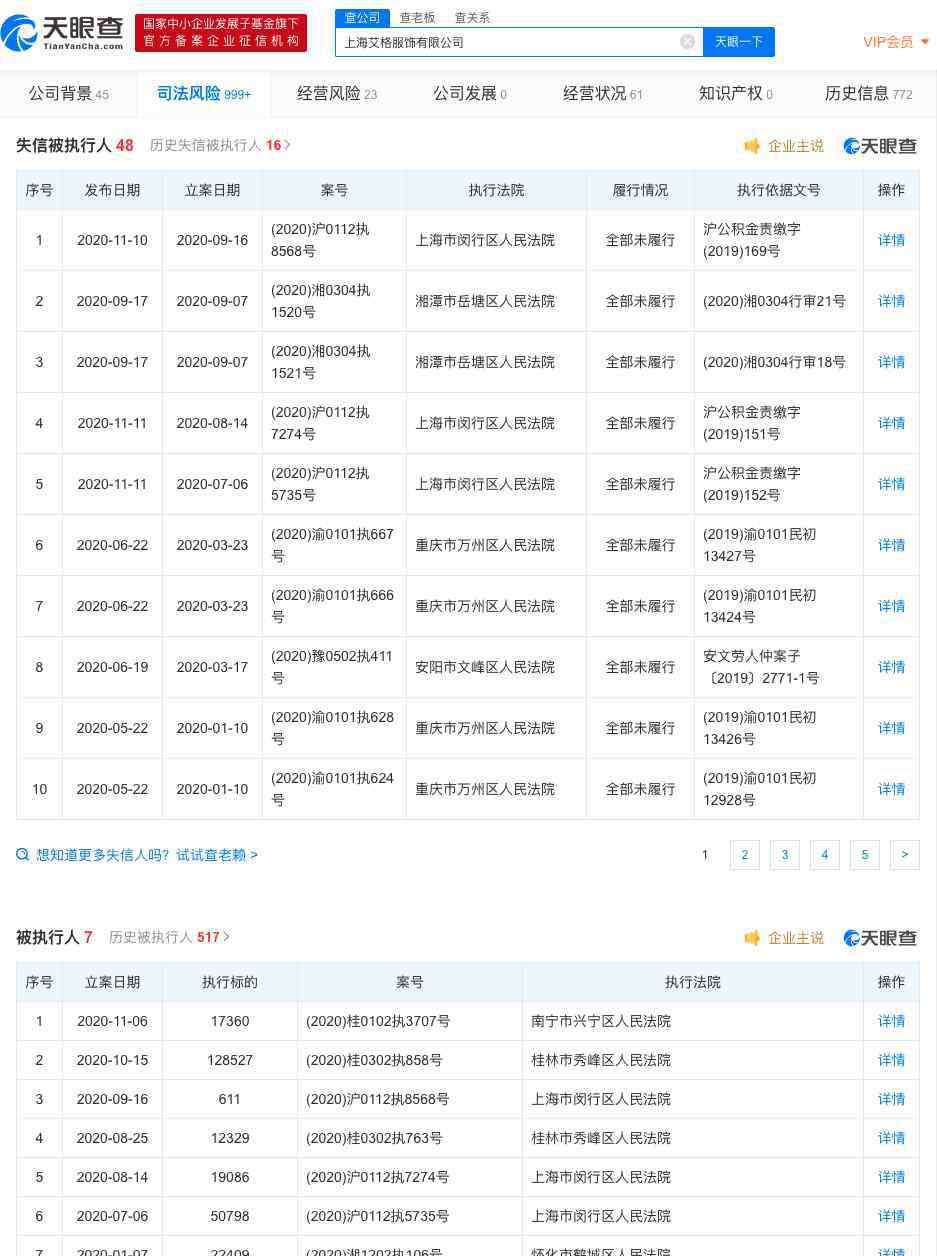Open the 历史信息 tab
The height and width of the screenshot is (1256, 937).
[869, 93]
